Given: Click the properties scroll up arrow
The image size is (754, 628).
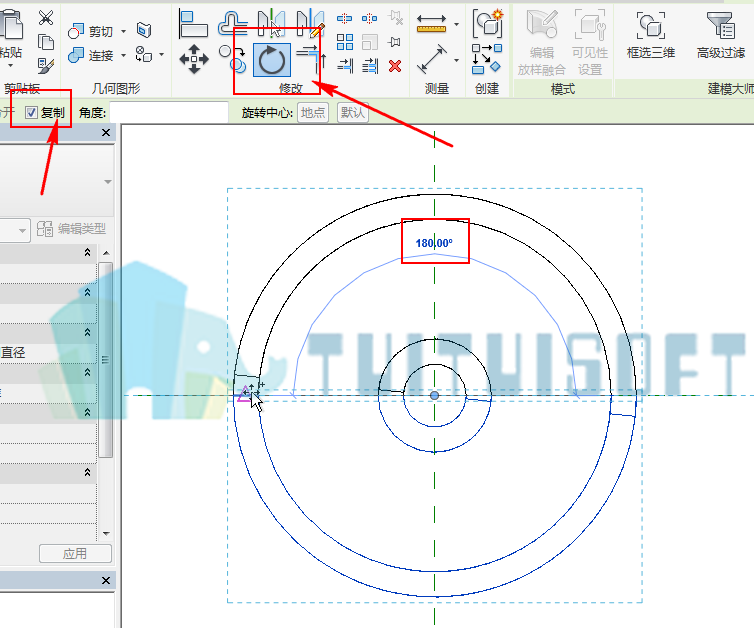Looking at the screenshot, I should coord(106,253).
